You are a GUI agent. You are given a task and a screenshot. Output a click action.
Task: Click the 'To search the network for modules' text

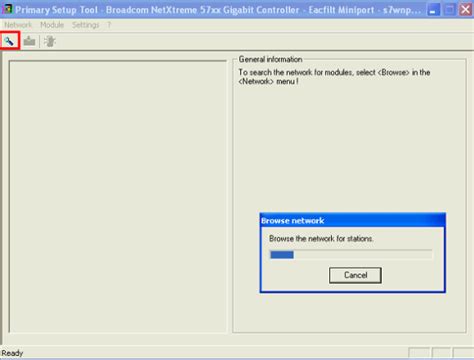(334, 77)
